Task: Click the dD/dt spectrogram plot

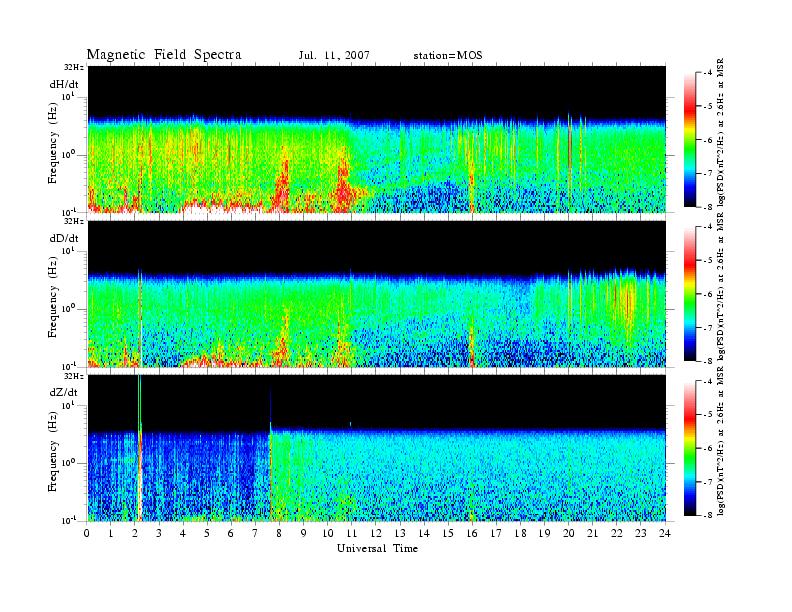Action: coord(377,293)
